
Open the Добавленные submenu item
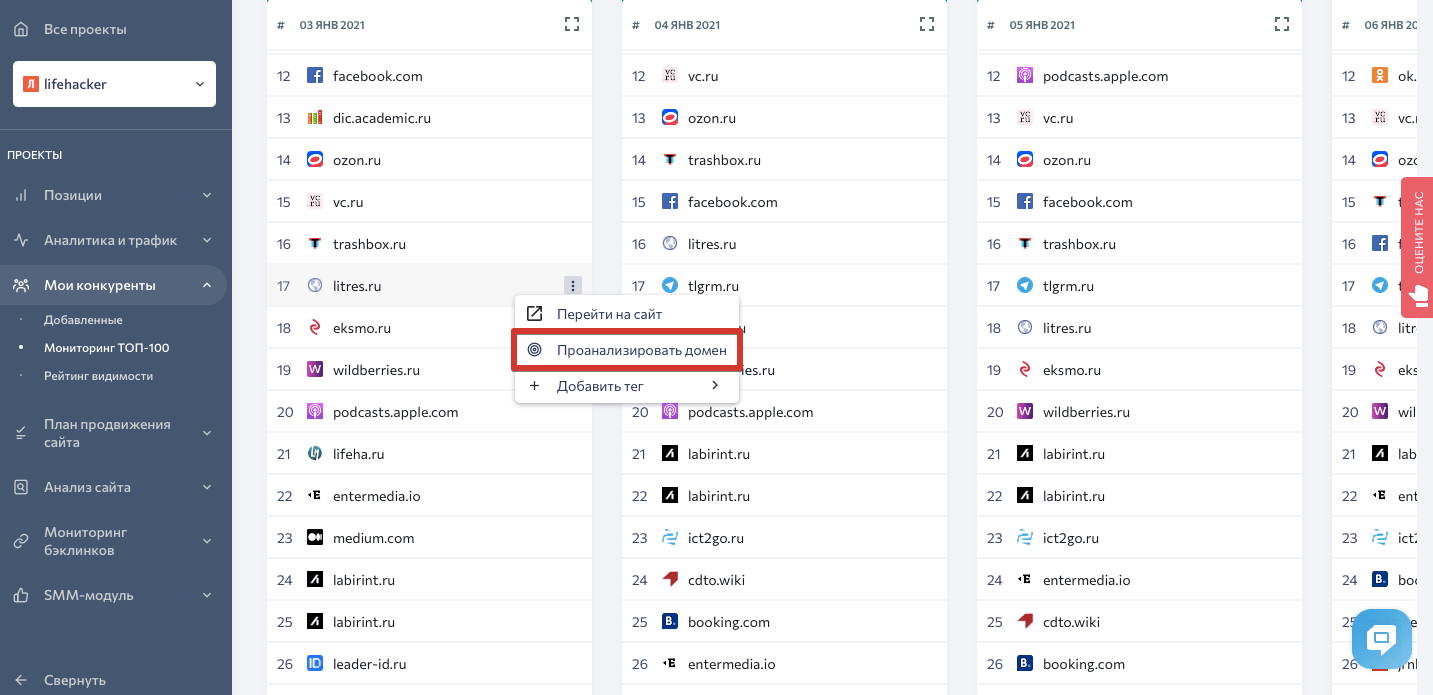point(83,320)
